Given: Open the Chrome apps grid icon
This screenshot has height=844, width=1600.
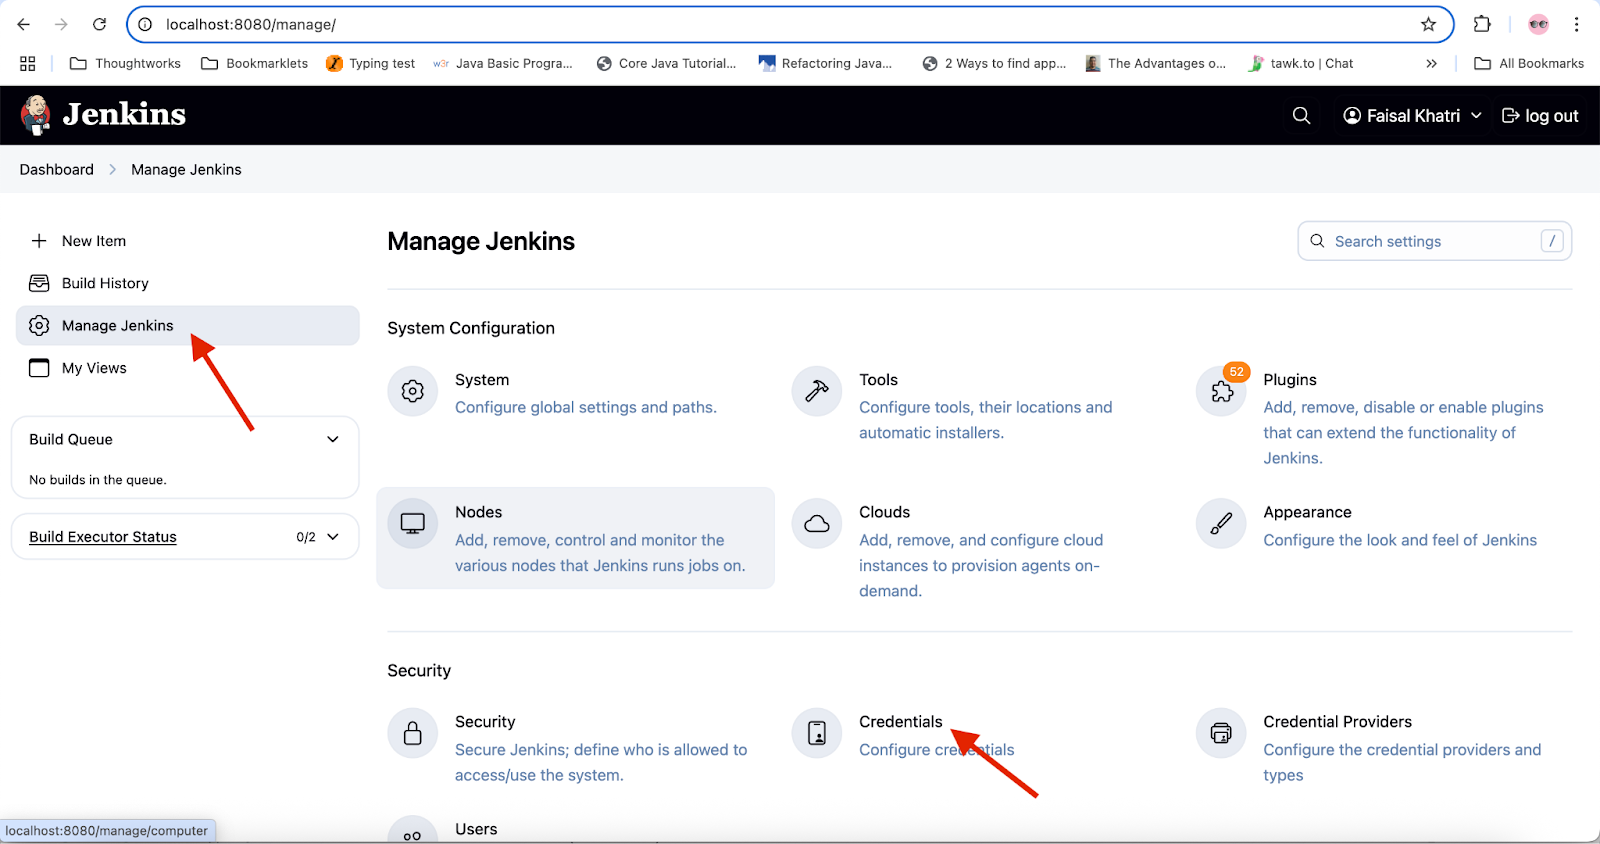Looking at the screenshot, I should (x=28, y=63).
